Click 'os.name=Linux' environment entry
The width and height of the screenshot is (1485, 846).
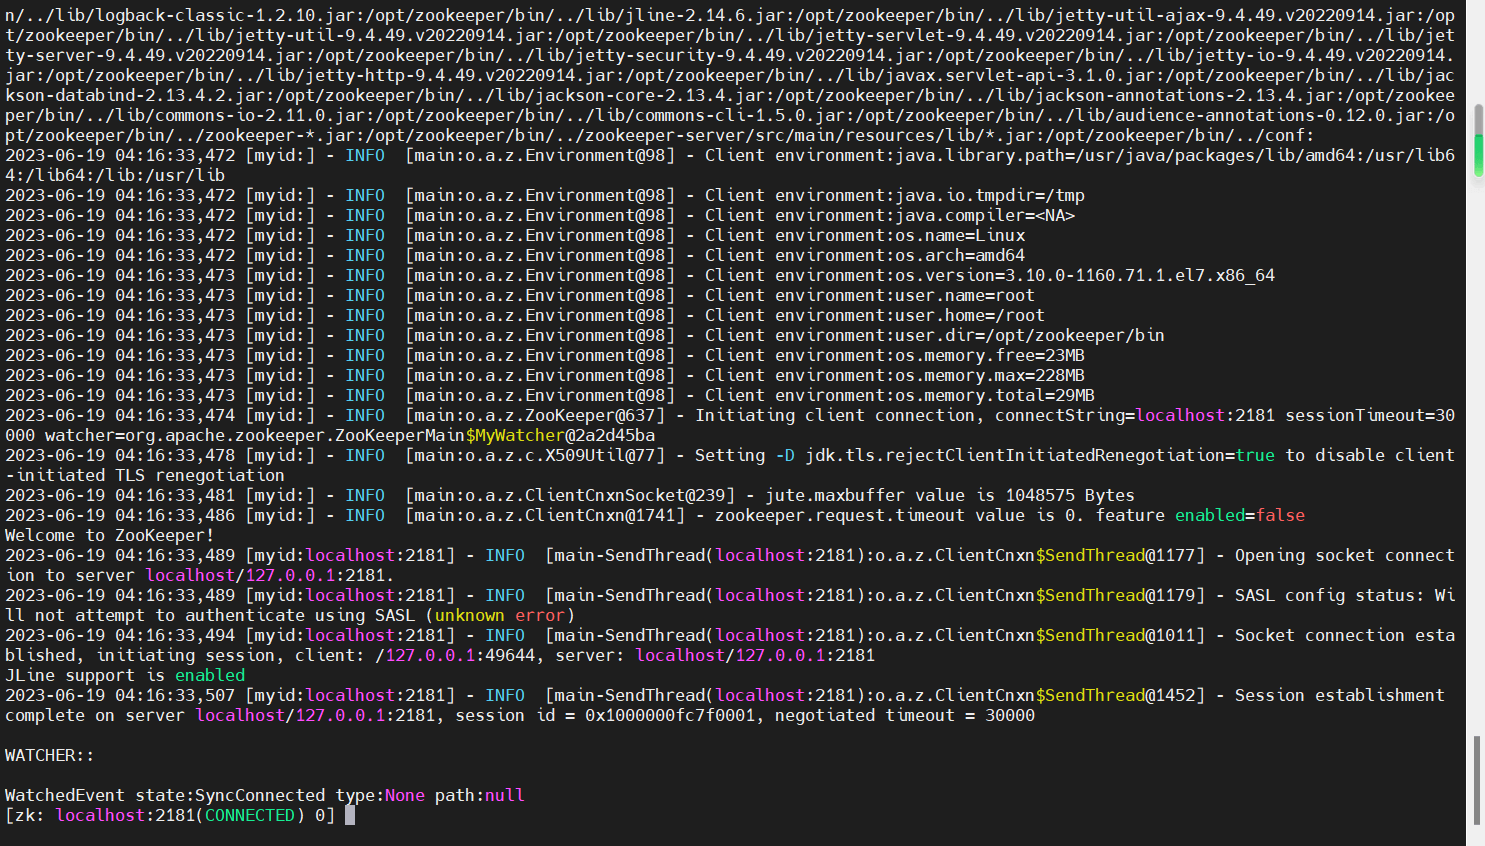(960, 235)
